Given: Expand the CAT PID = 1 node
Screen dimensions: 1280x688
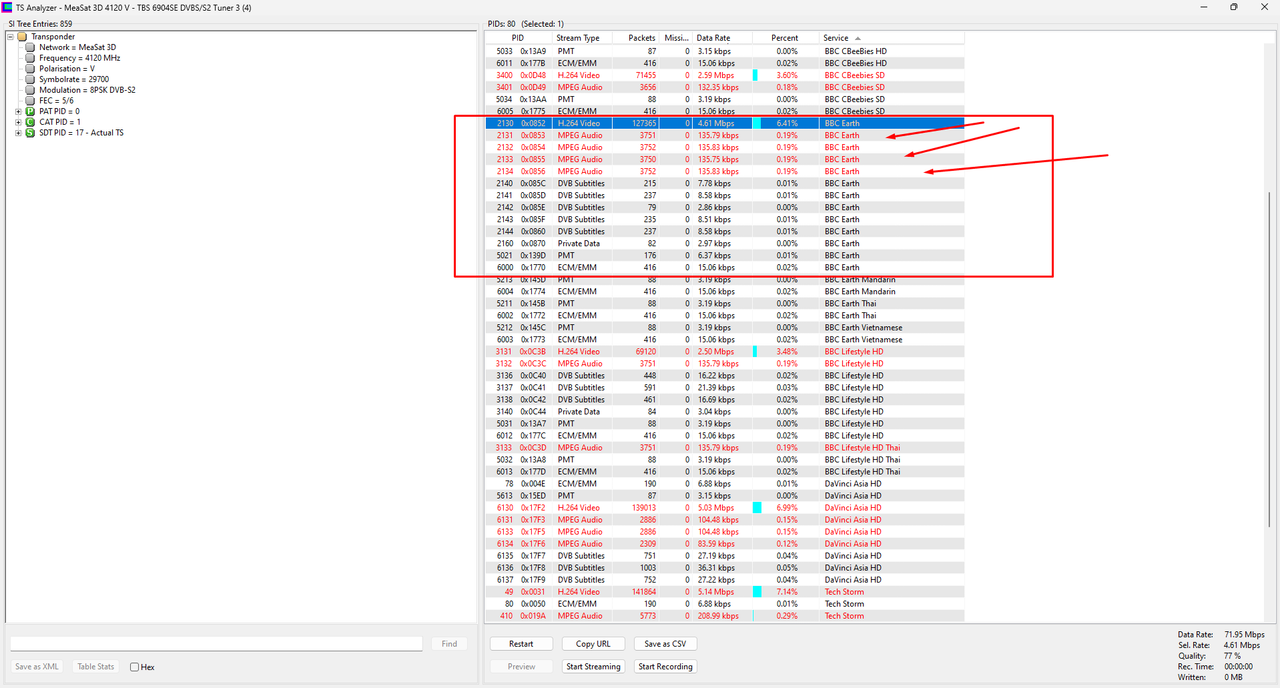Looking at the screenshot, I should [18, 122].
